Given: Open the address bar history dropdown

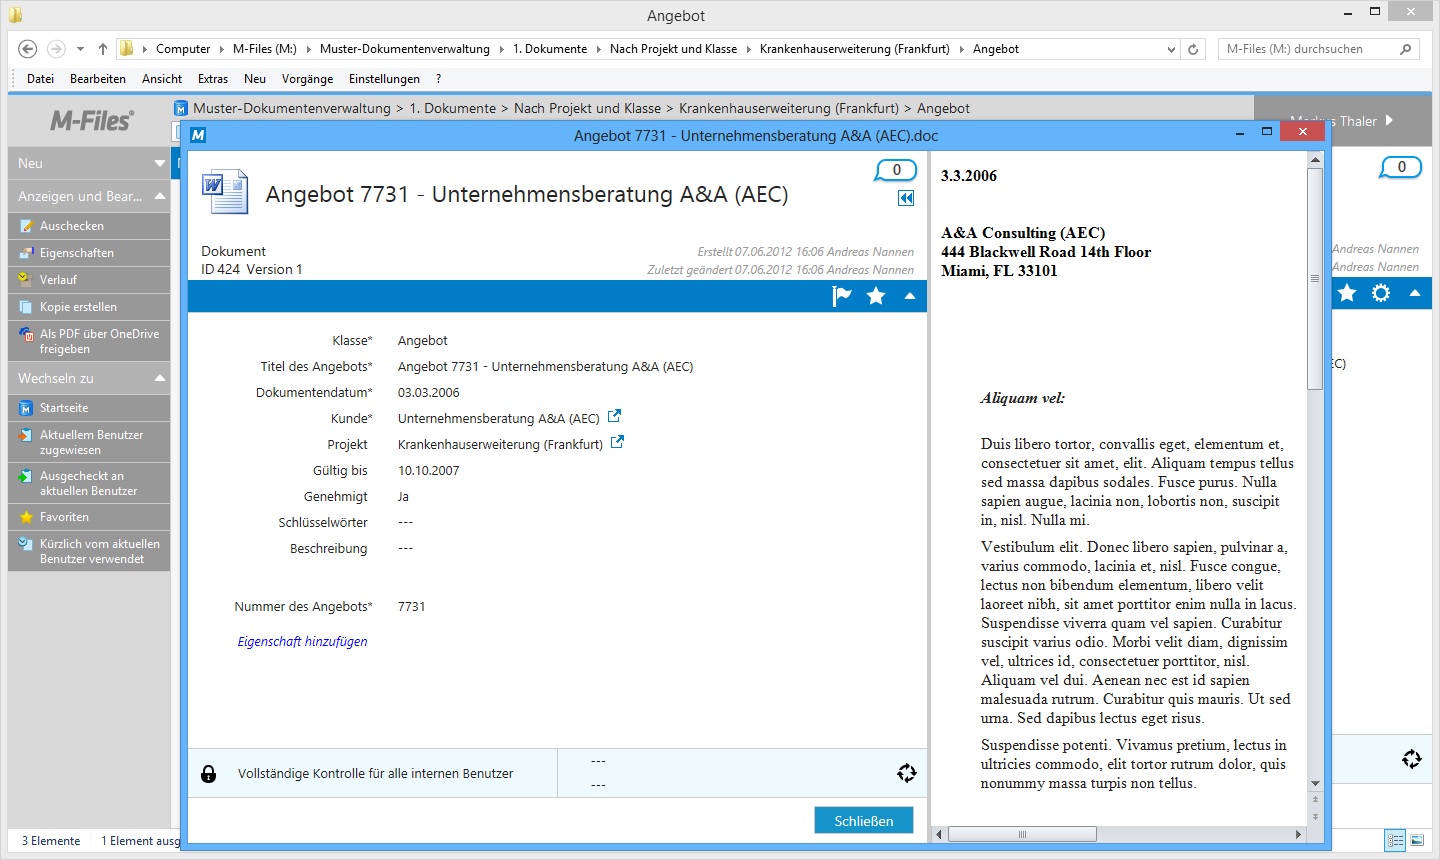Looking at the screenshot, I should (1171, 49).
